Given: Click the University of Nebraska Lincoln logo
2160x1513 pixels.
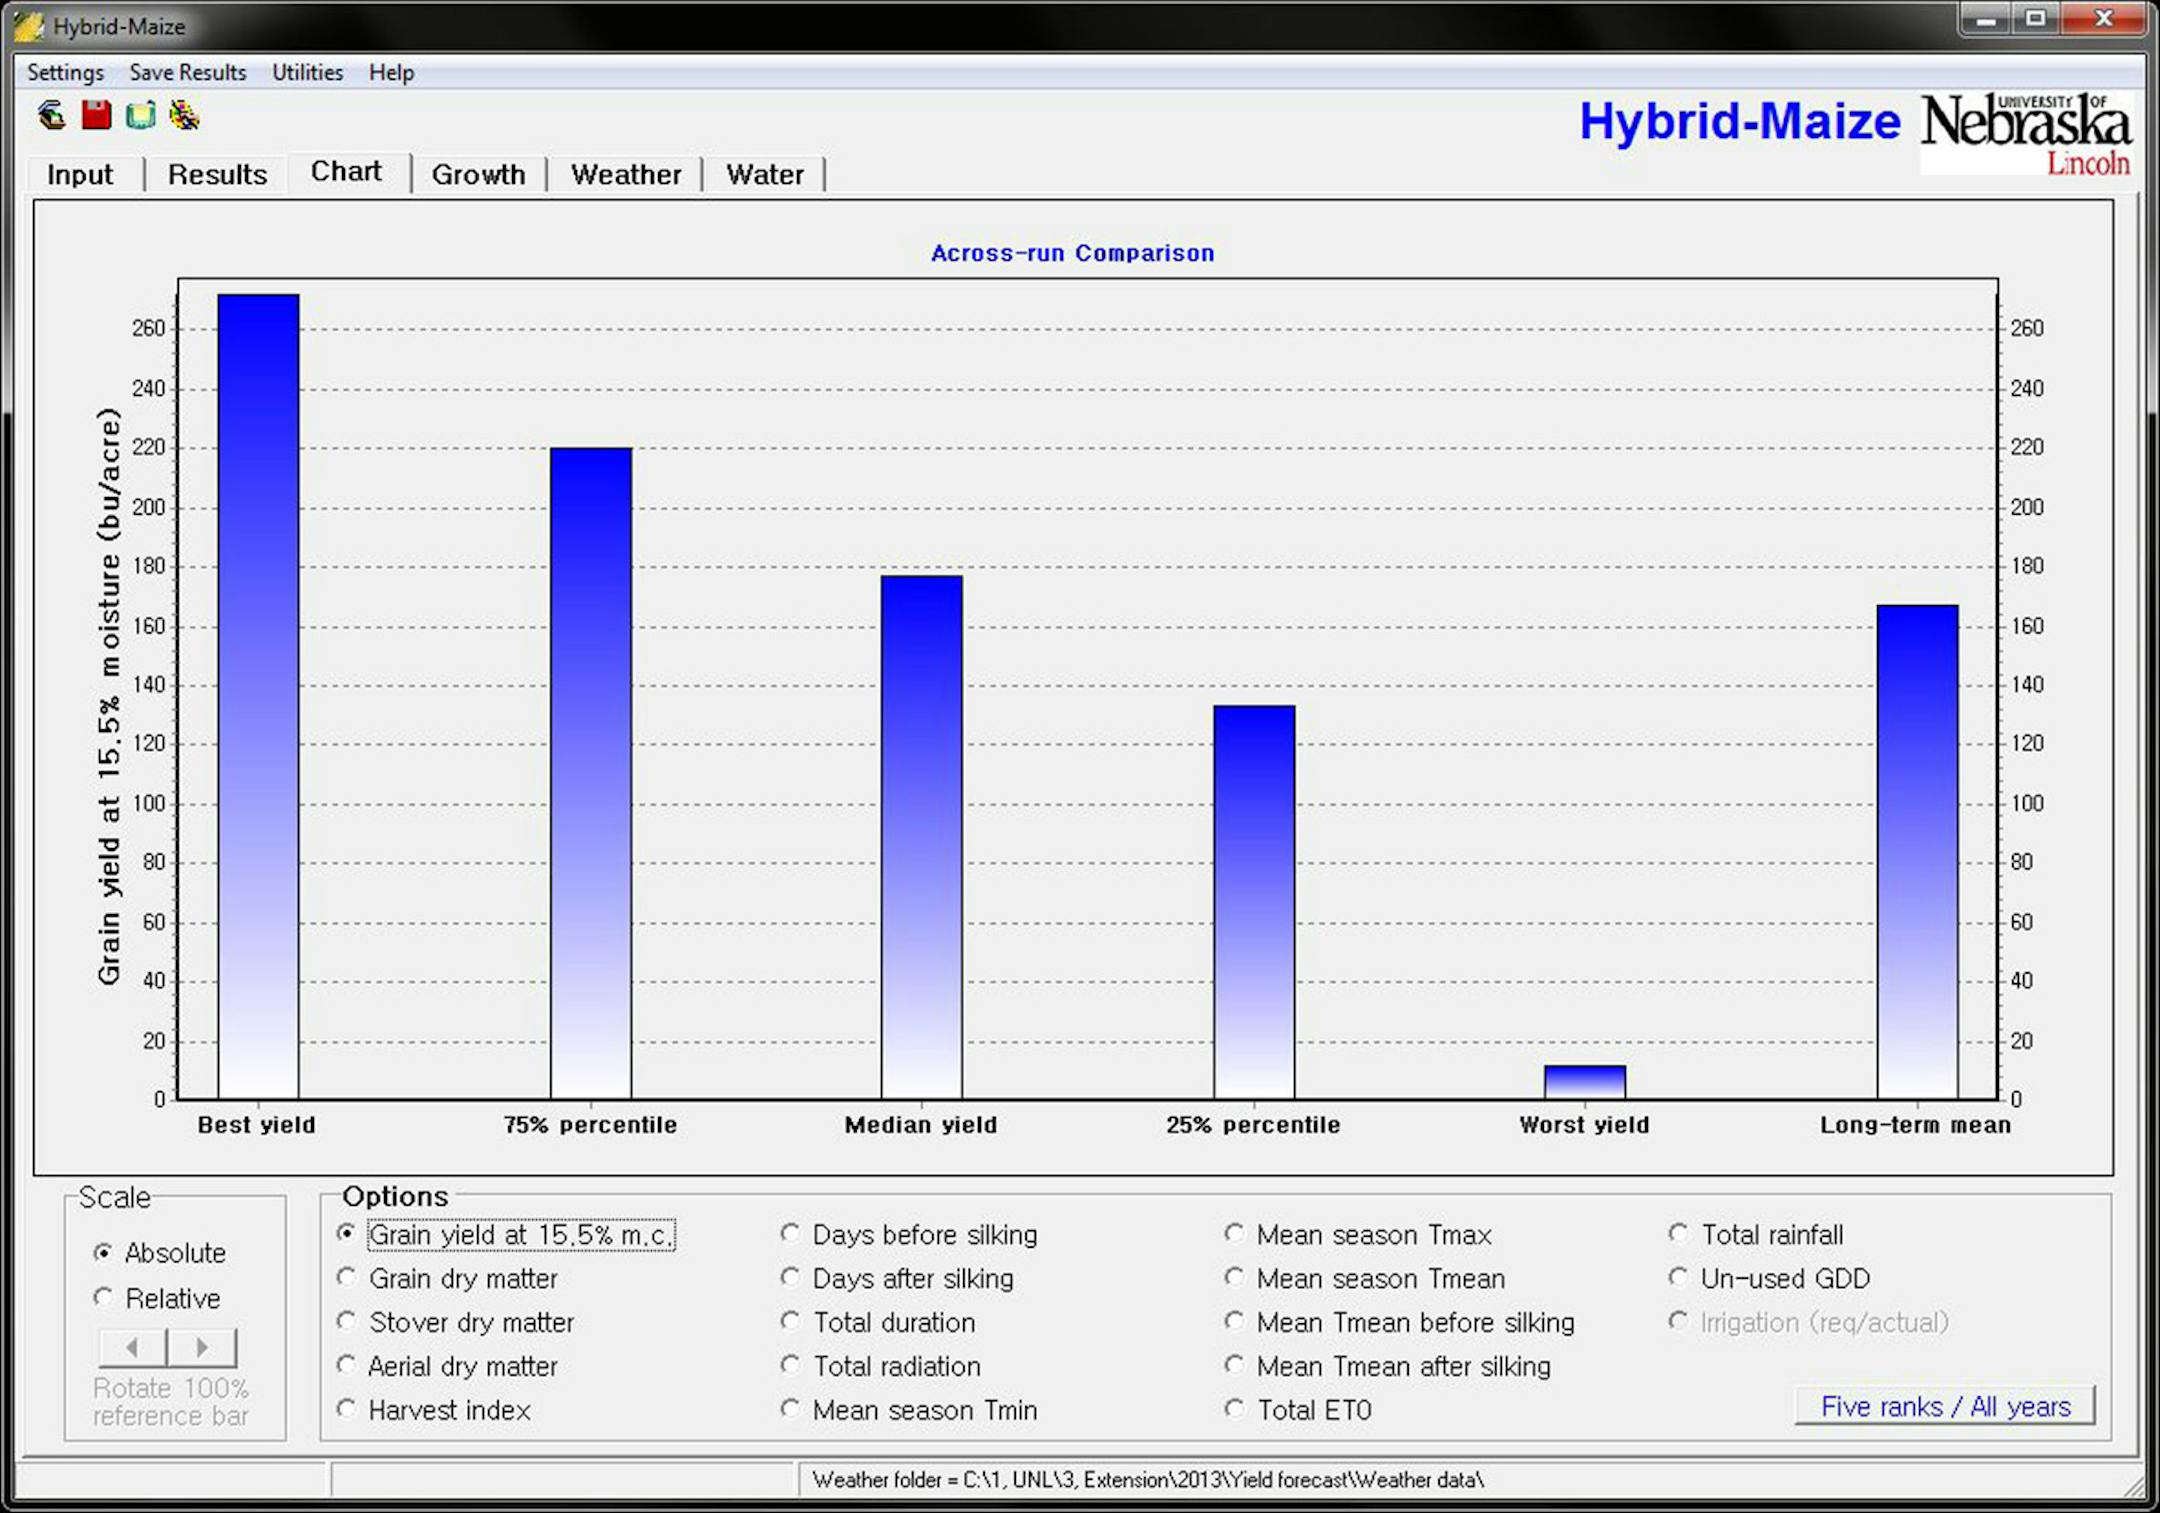Looking at the screenshot, I should point(2026,134).
